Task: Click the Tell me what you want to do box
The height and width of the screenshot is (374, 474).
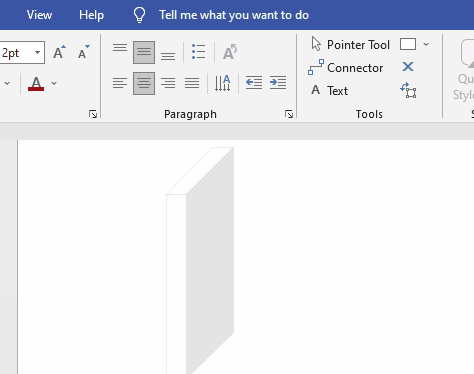Action: click(234, 15)
